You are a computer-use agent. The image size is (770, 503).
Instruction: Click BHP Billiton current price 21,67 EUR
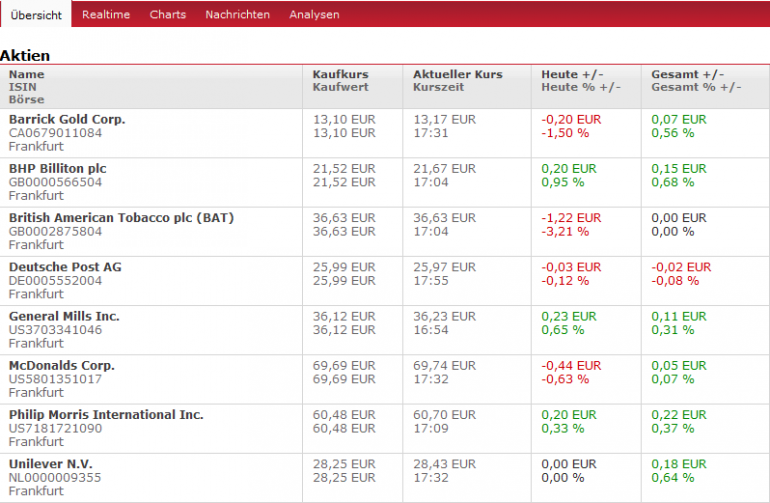point(444,168)
